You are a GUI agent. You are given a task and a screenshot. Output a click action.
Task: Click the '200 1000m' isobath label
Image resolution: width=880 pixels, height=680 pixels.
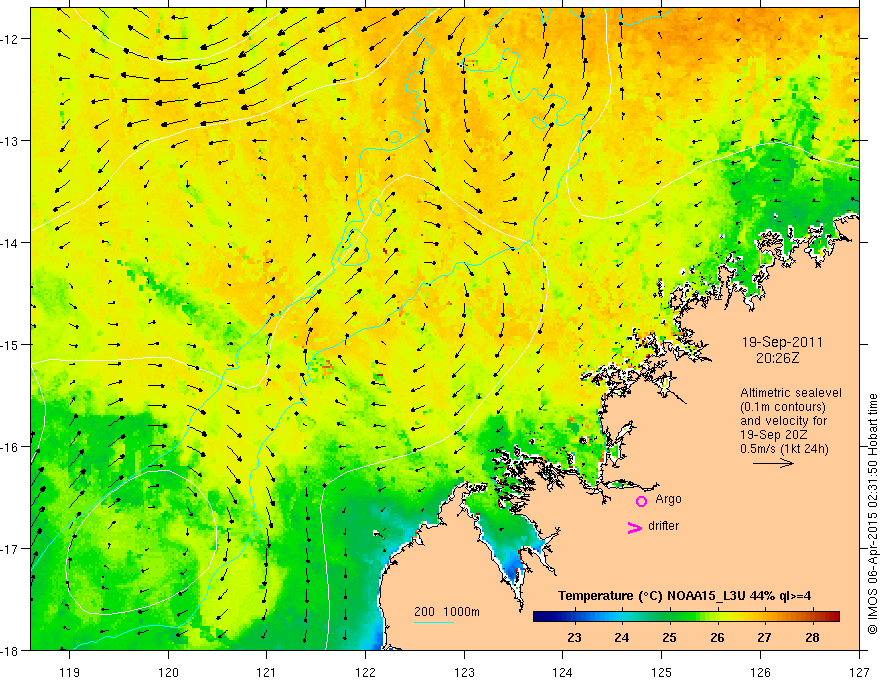coord(447,612)
